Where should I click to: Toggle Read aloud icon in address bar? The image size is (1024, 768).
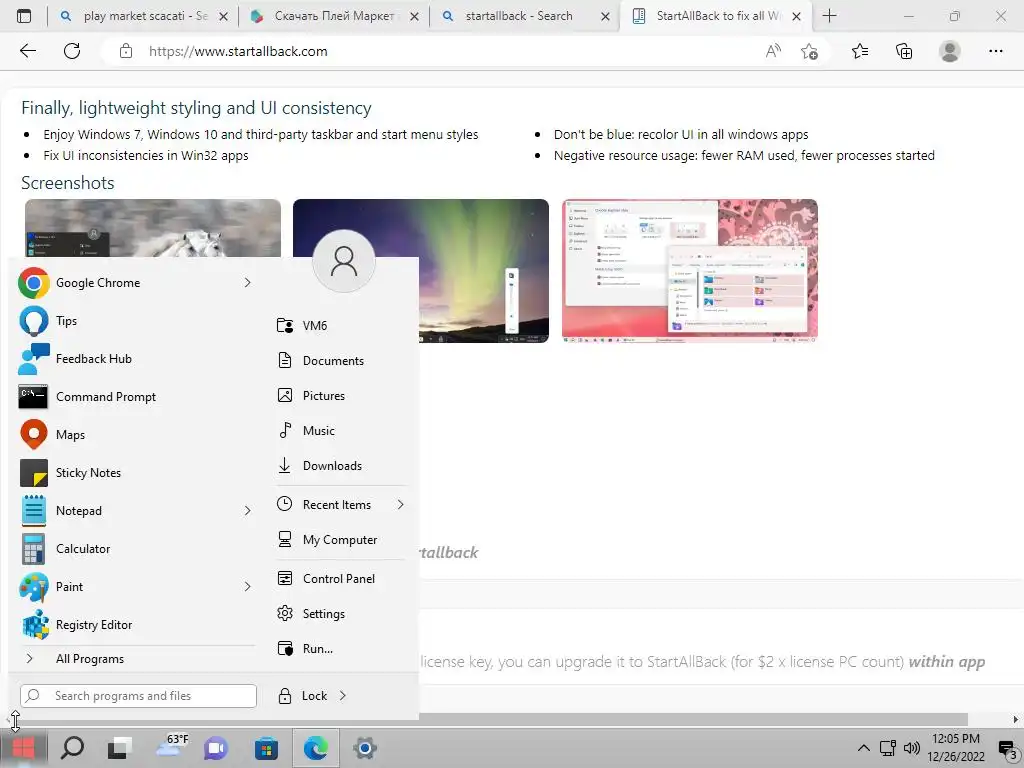[x=773, y=51]
